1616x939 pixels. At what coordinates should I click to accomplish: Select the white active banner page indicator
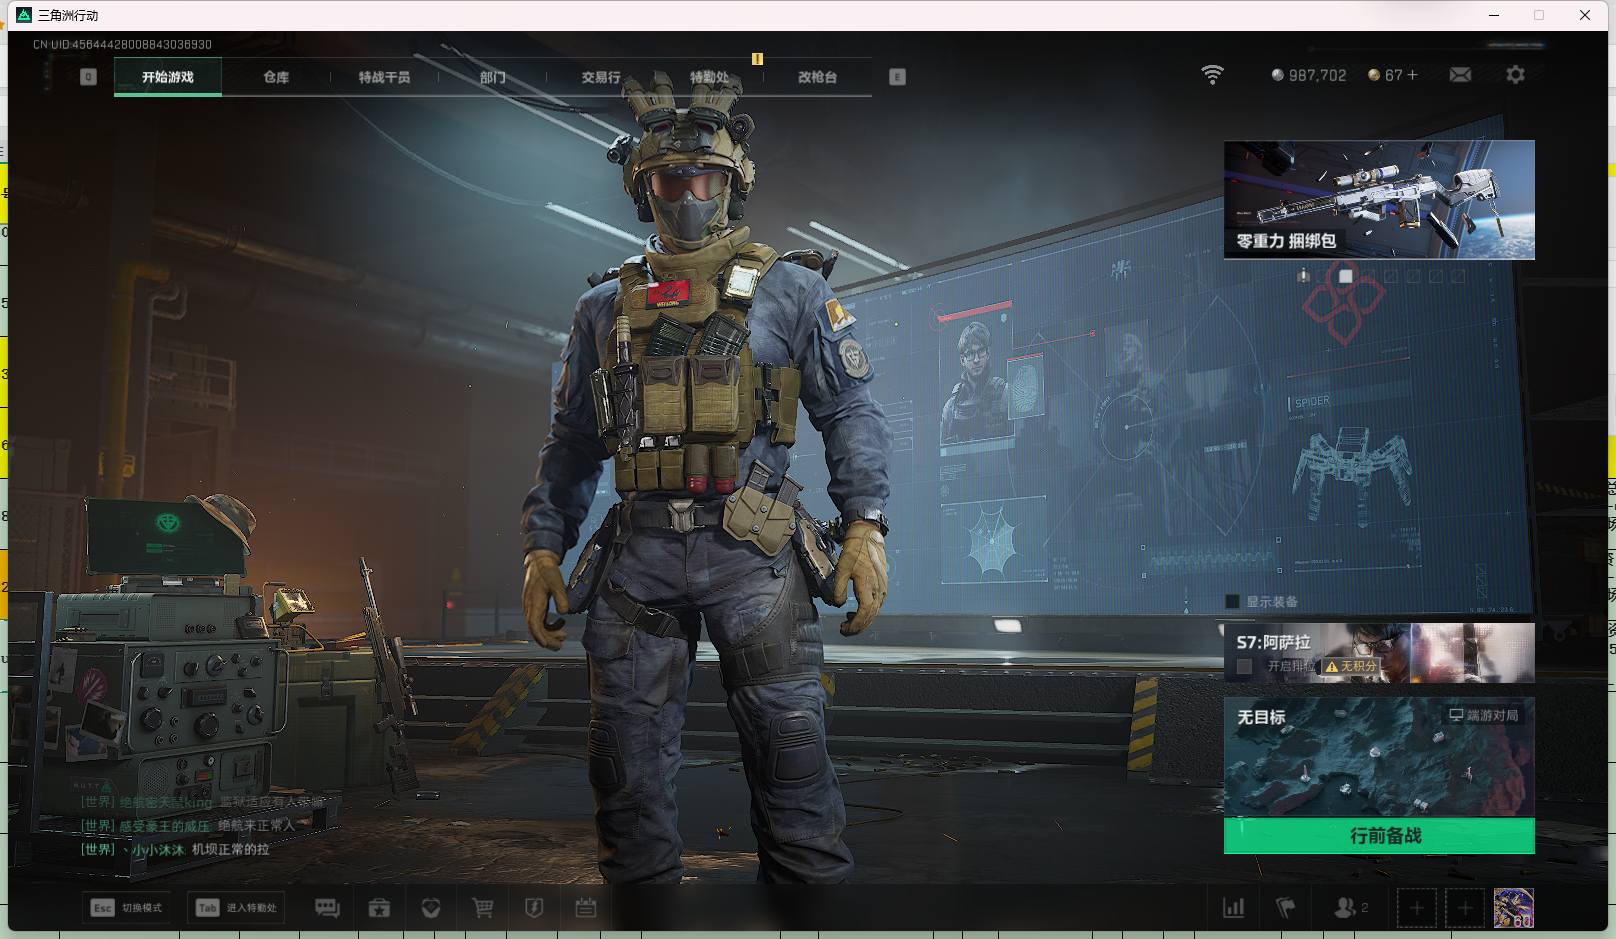[x=1345, y=276]
